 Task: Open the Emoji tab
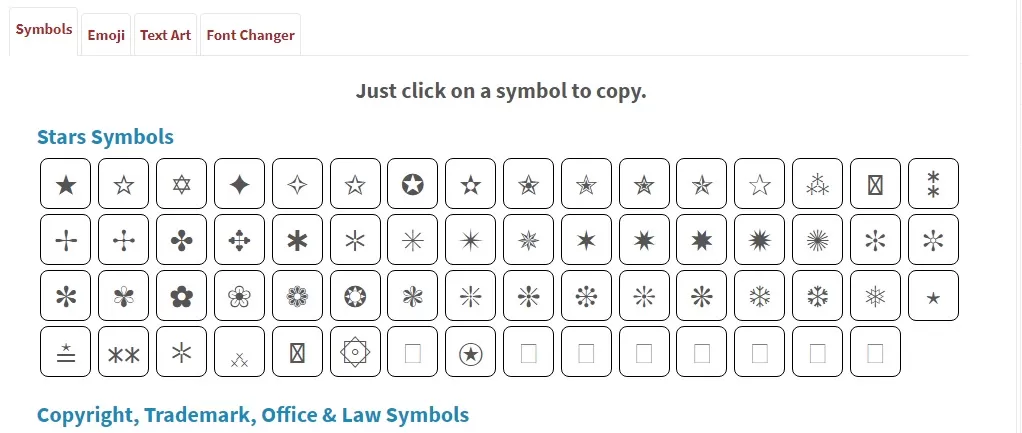tap(106, 35)
